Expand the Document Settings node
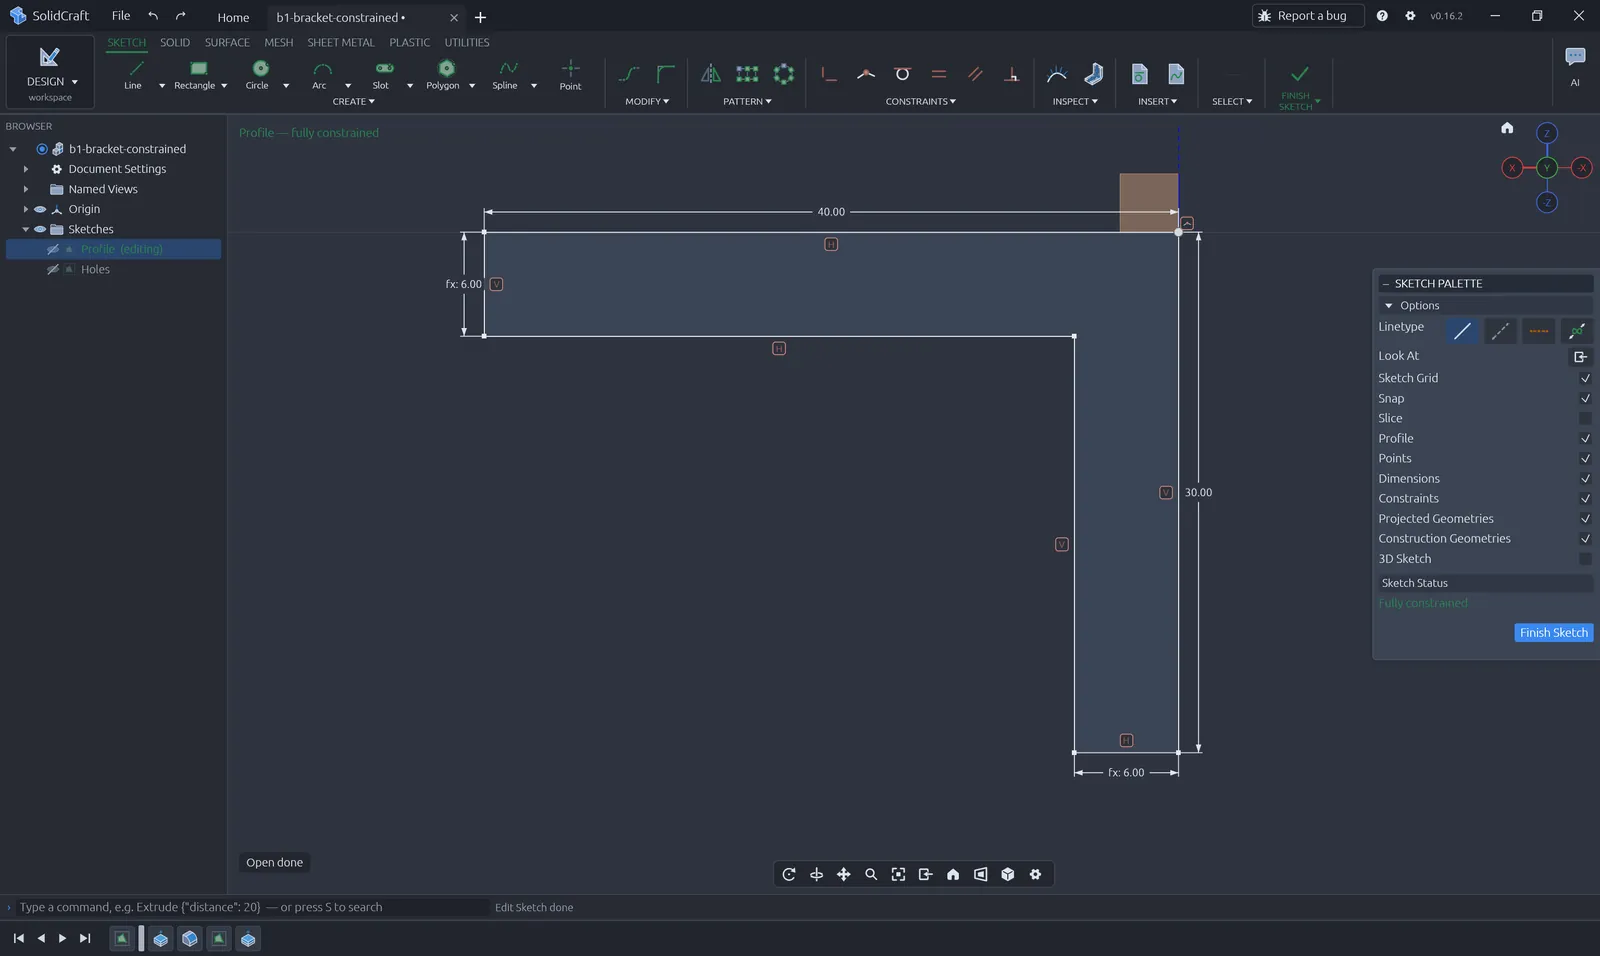The image size is (1600, 956). pyautogui.click(x=26, y=169)
